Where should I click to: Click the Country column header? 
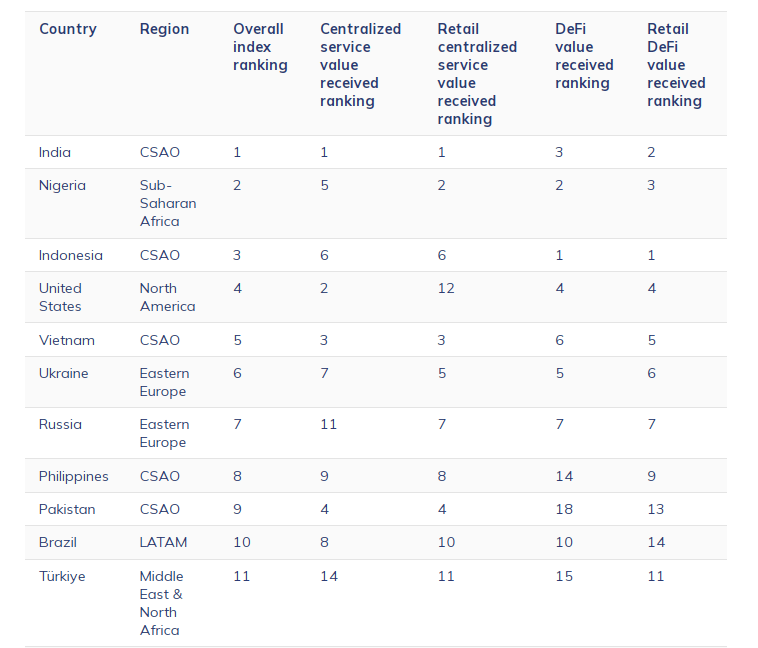click(68, 29)
